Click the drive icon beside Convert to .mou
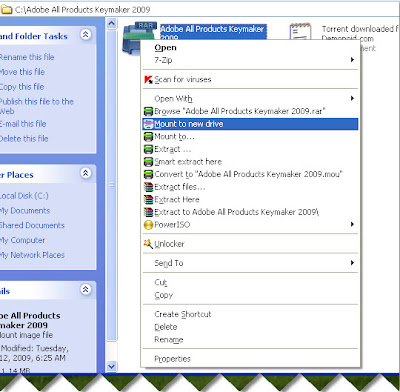Screen dimensions: 400x392 tap(148, 174)
